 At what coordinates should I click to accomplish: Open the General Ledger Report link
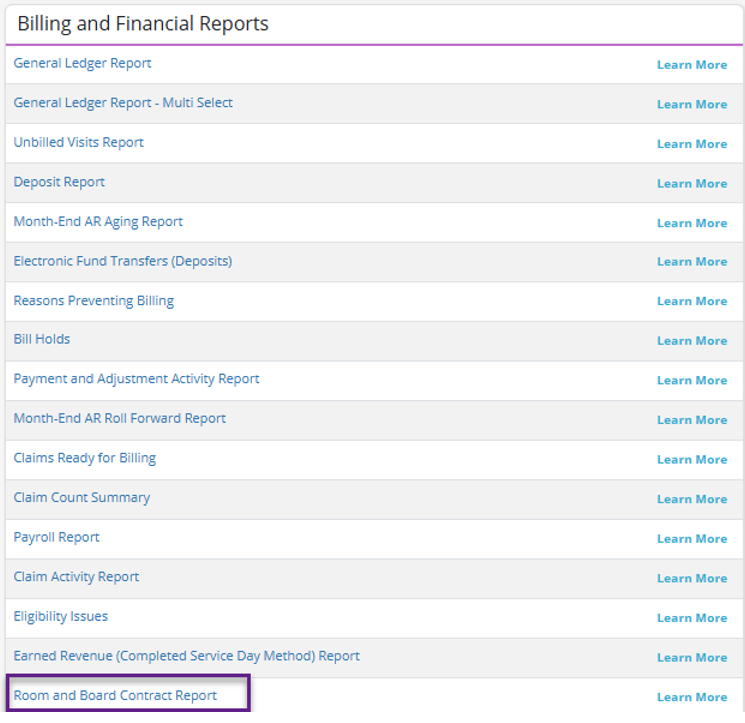(x=82, y=63)
